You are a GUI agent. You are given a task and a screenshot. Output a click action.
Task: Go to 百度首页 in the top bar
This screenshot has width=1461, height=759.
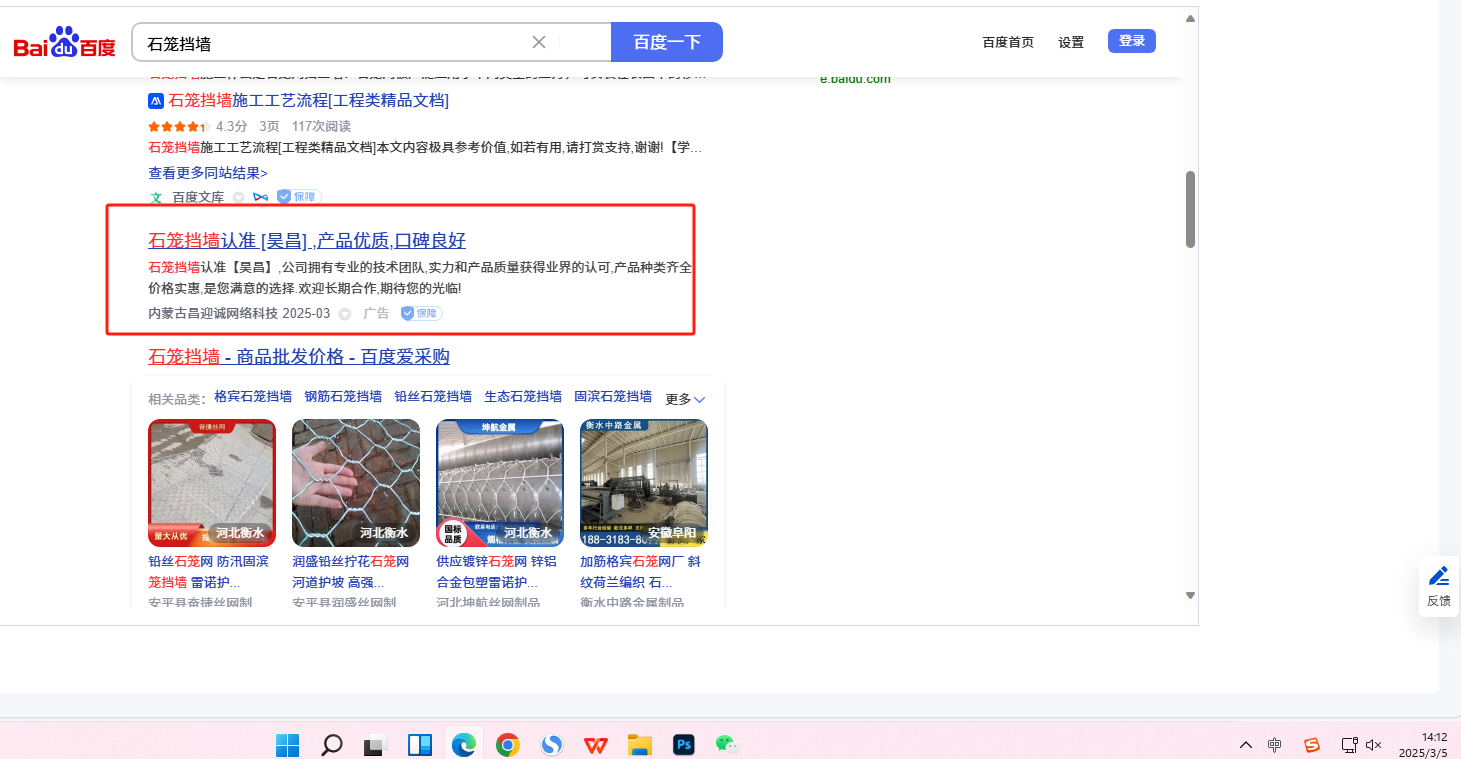click(1007, 42)
